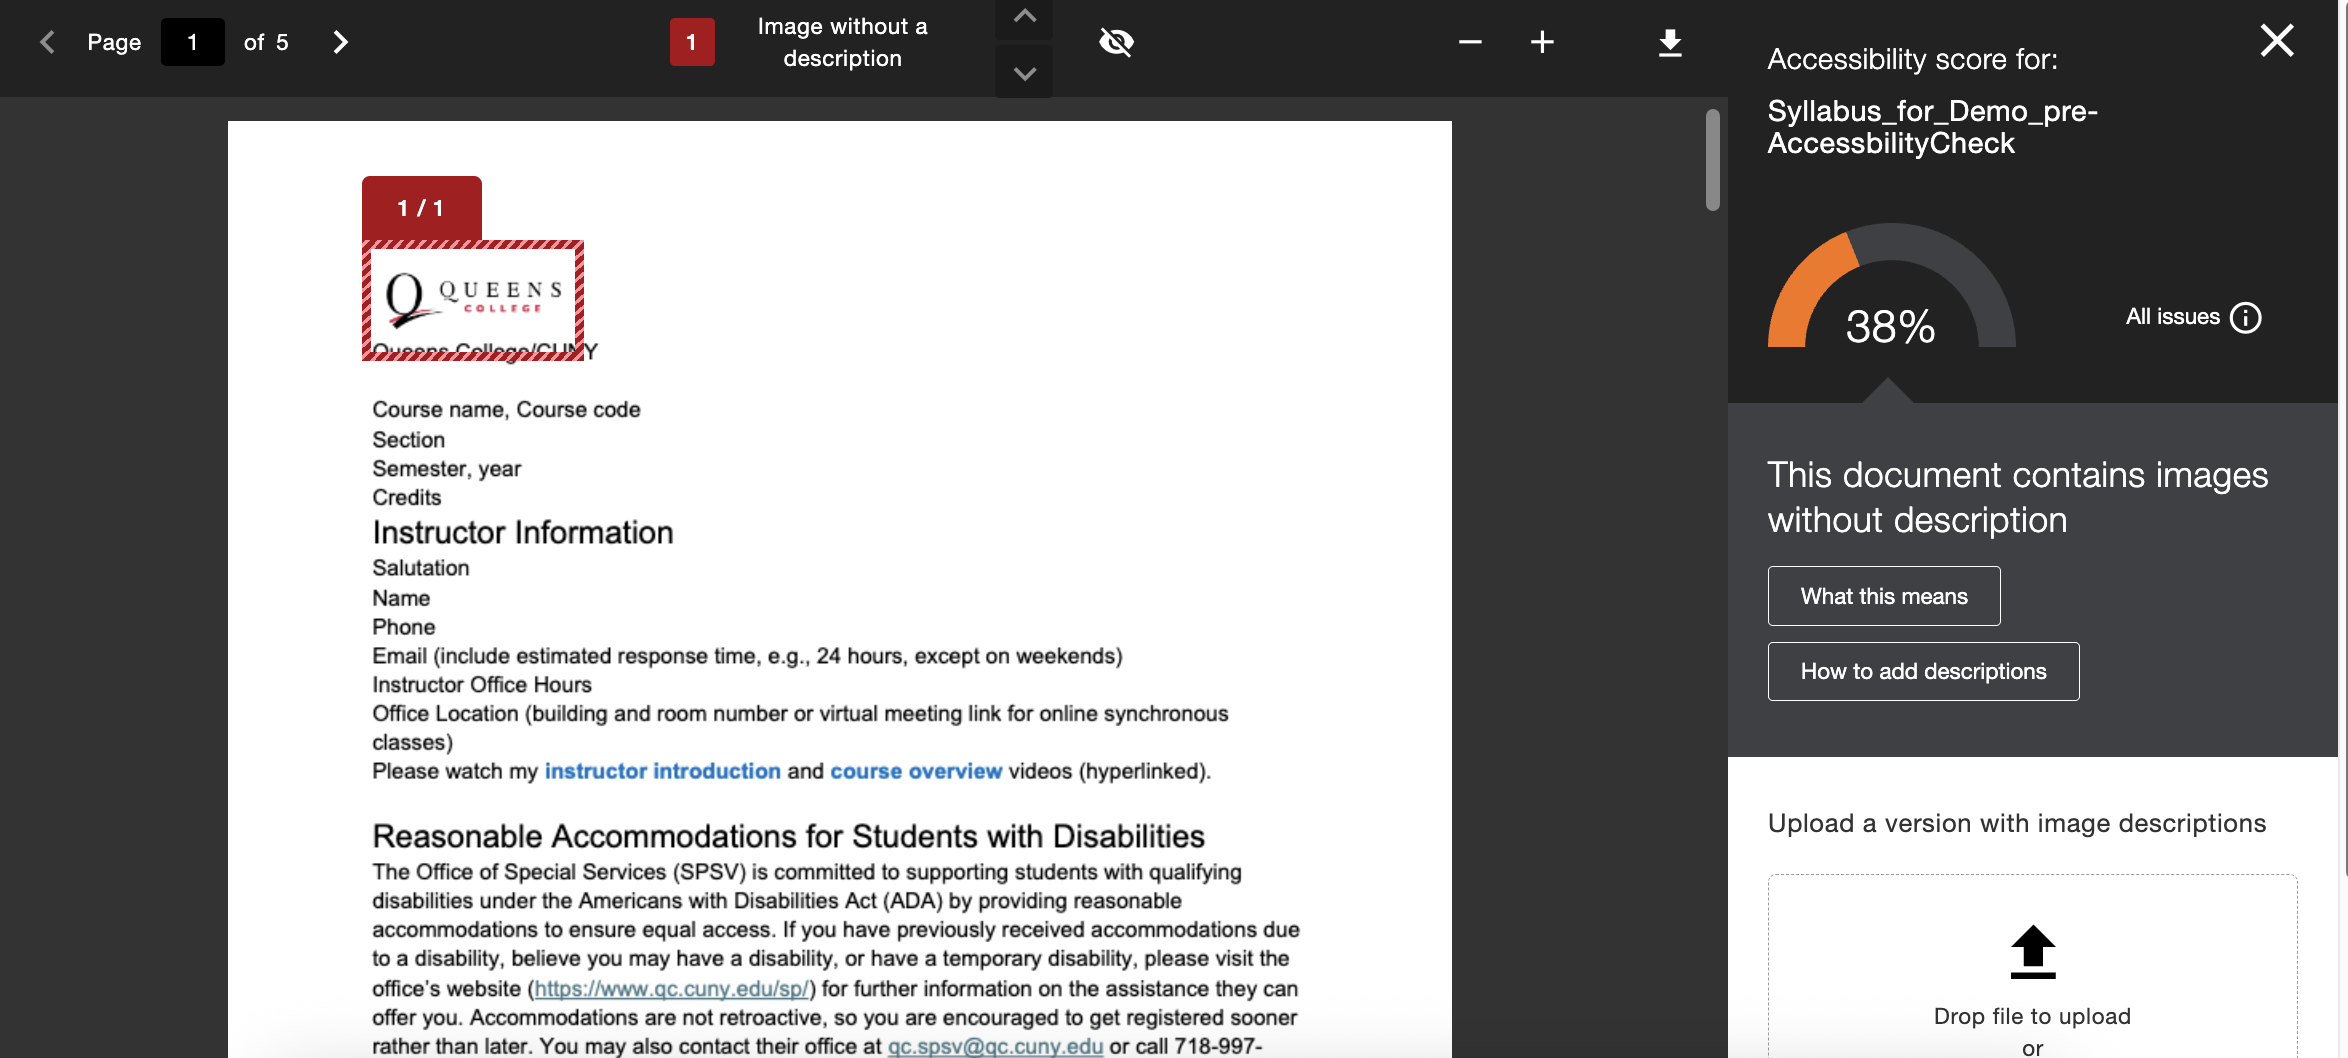This screenshot has height=1058, width=2348.
Task: Zoom in with the plus icon
Action: [x=1542, y=42]
